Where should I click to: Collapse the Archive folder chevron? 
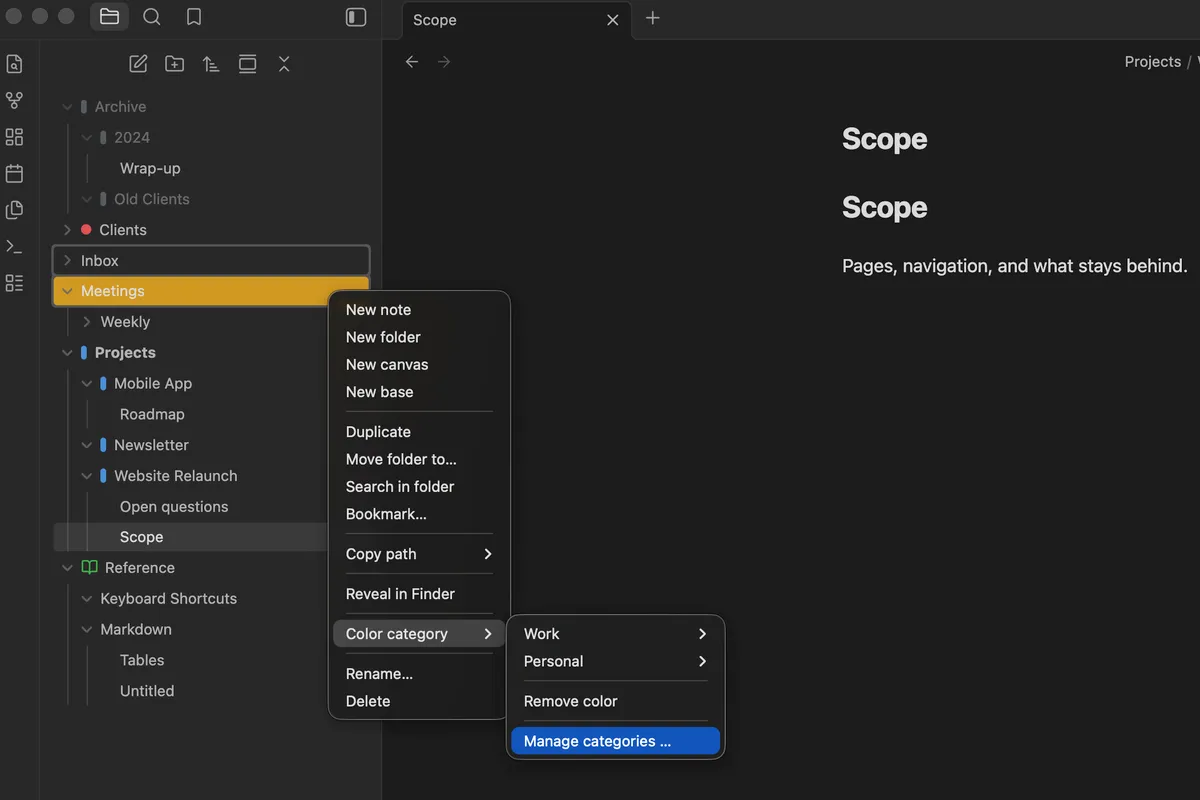[x=67, y=107]
